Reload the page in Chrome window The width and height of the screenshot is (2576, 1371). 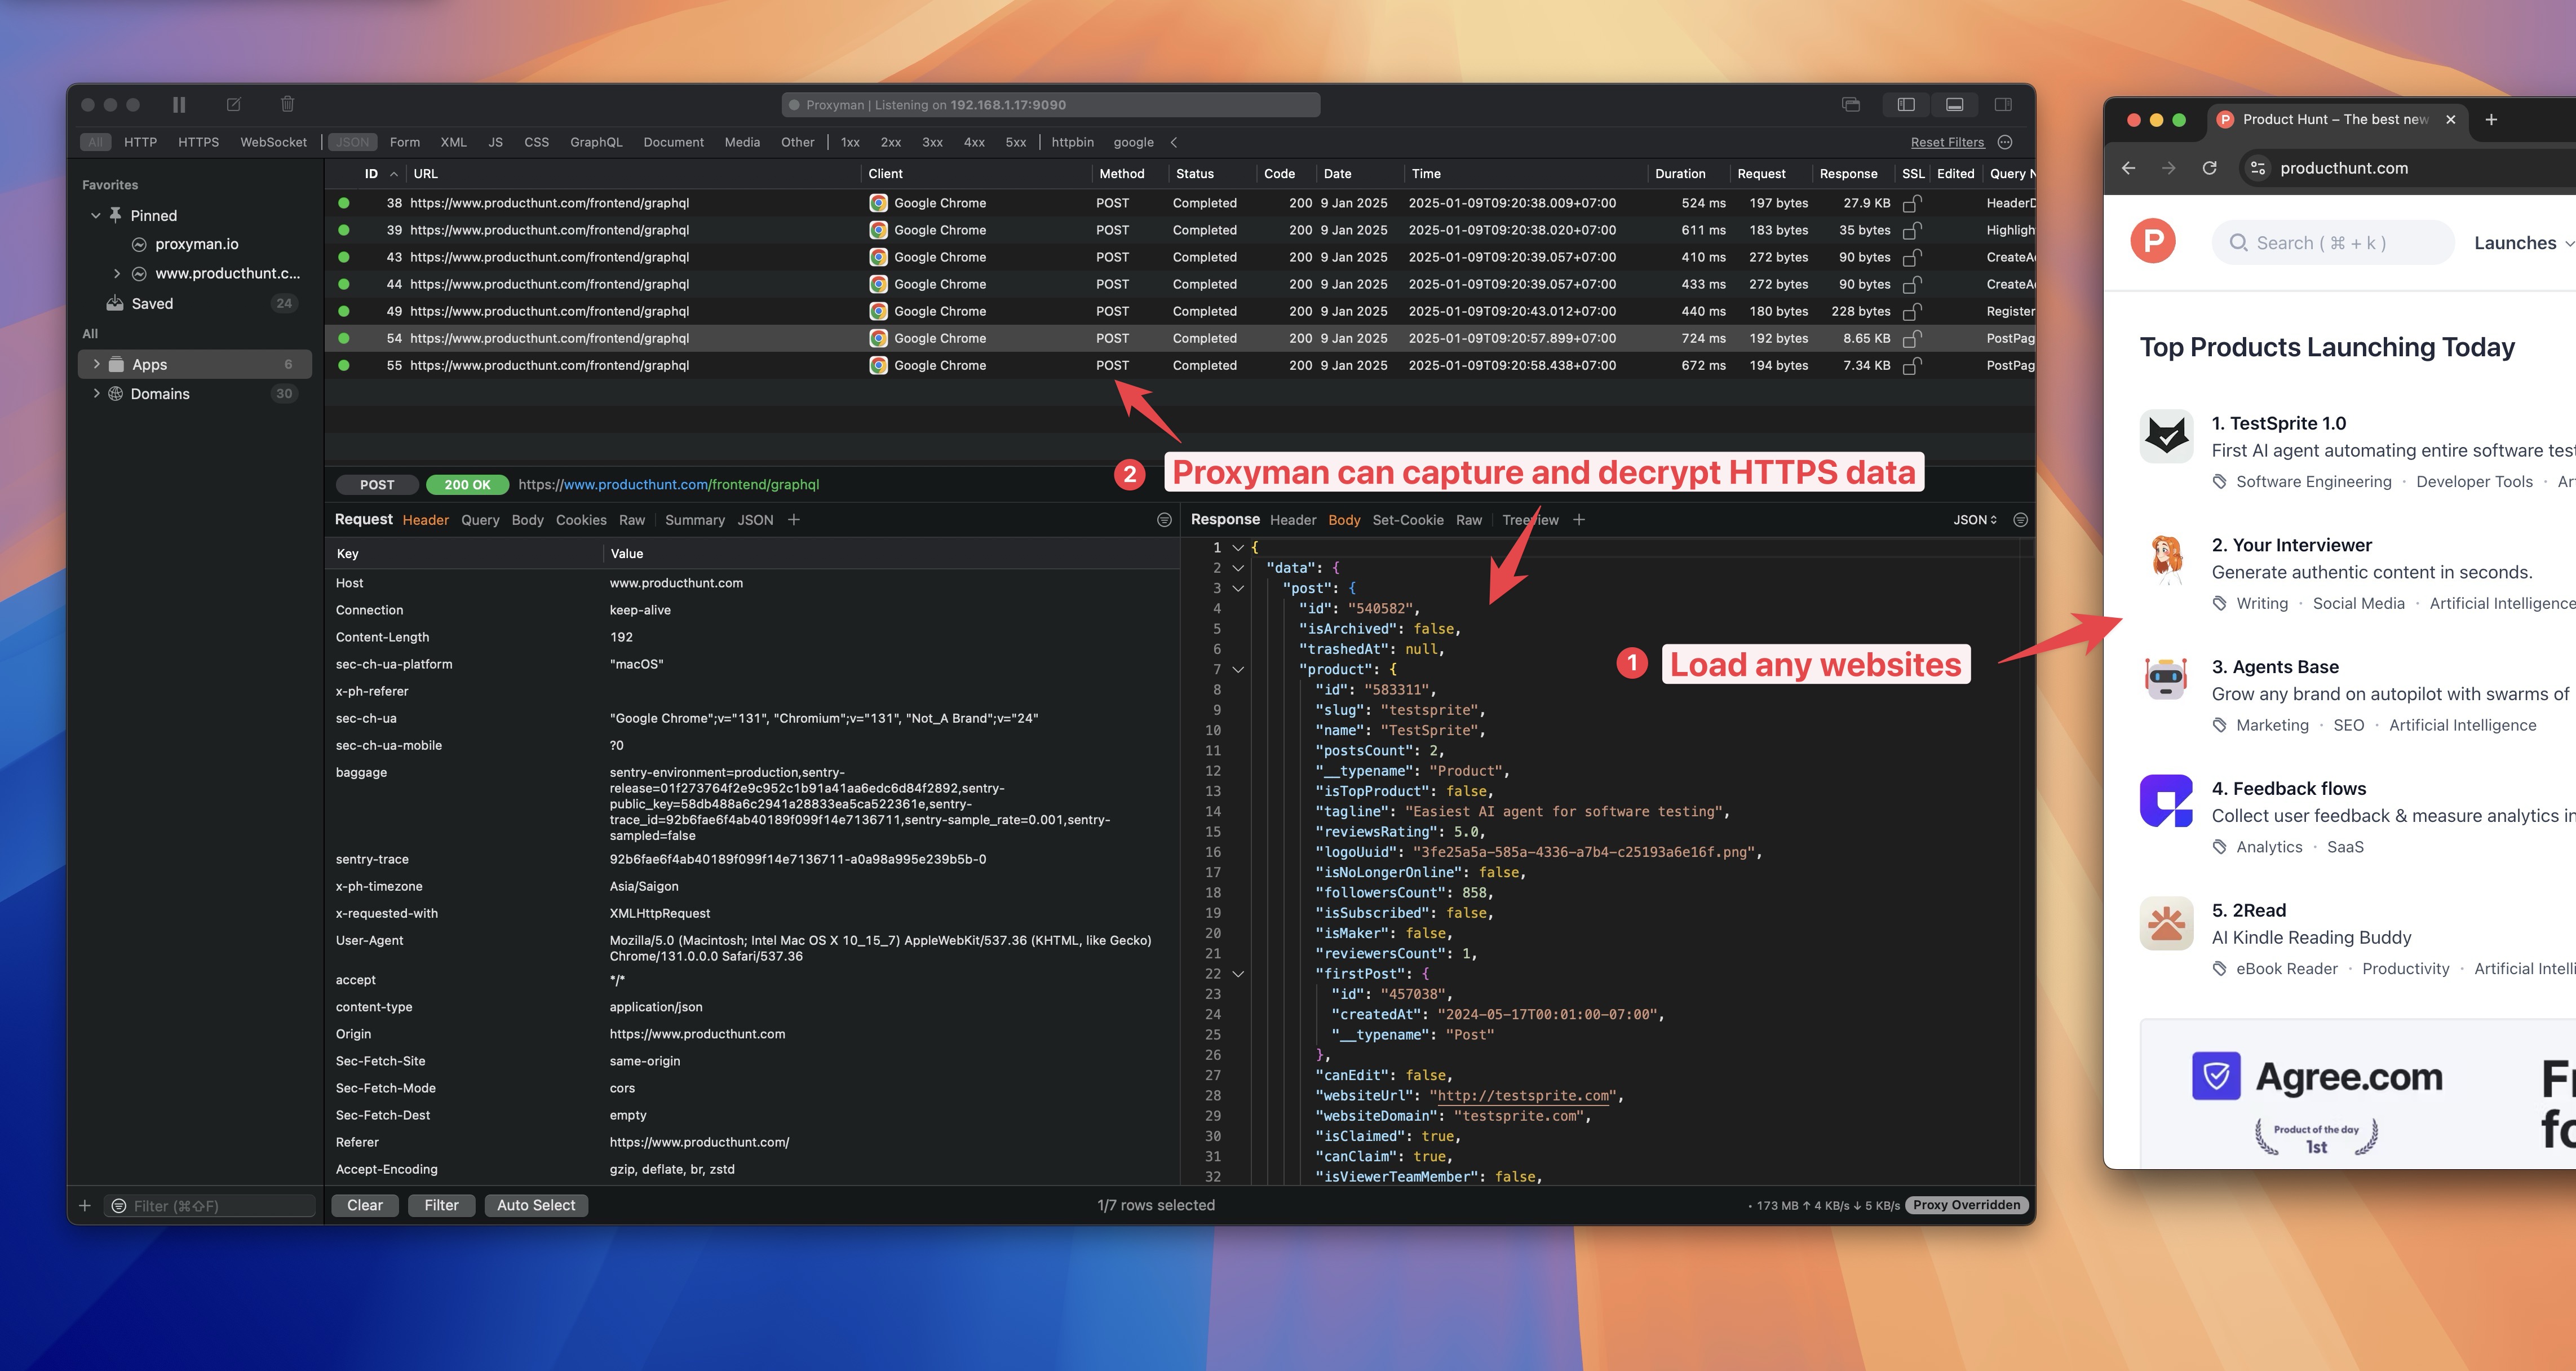[2210, 168]
